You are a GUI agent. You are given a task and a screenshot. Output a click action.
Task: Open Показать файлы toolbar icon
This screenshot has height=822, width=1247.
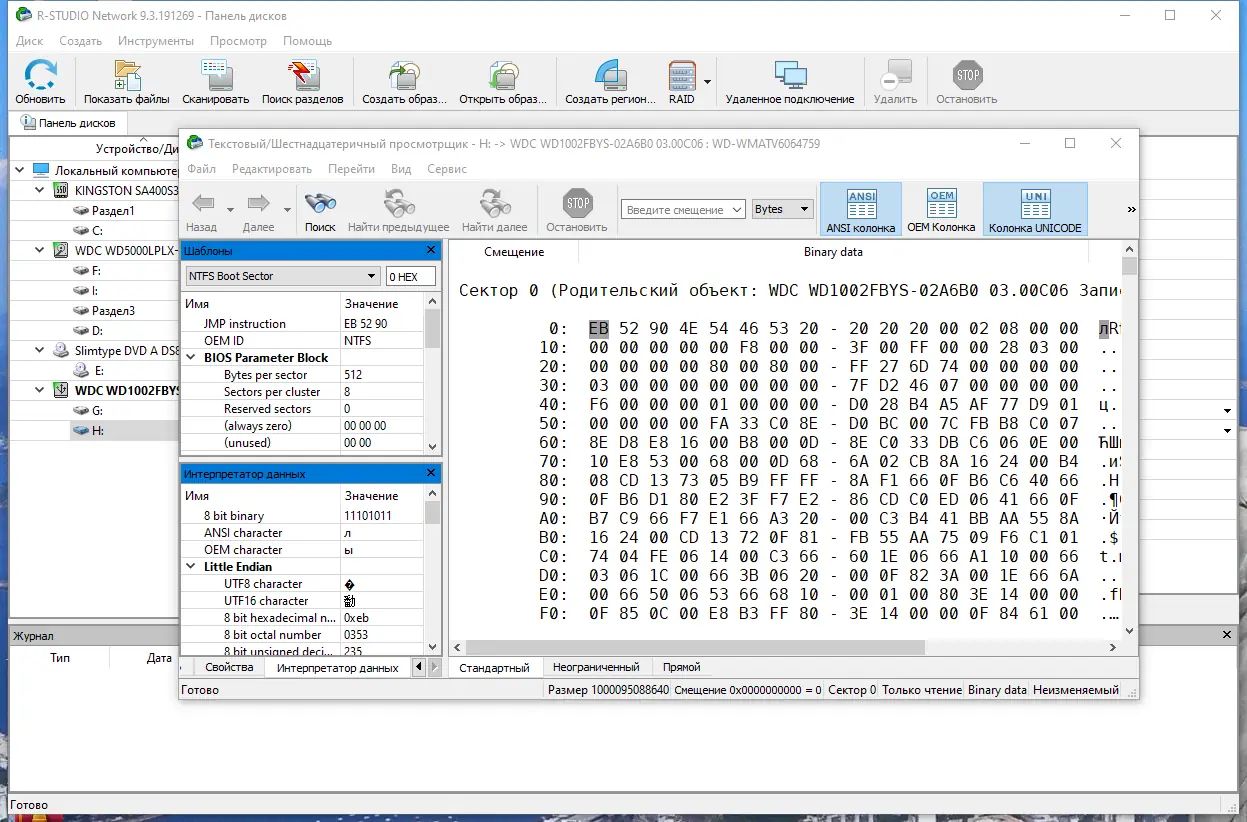[x=127, y=76]
